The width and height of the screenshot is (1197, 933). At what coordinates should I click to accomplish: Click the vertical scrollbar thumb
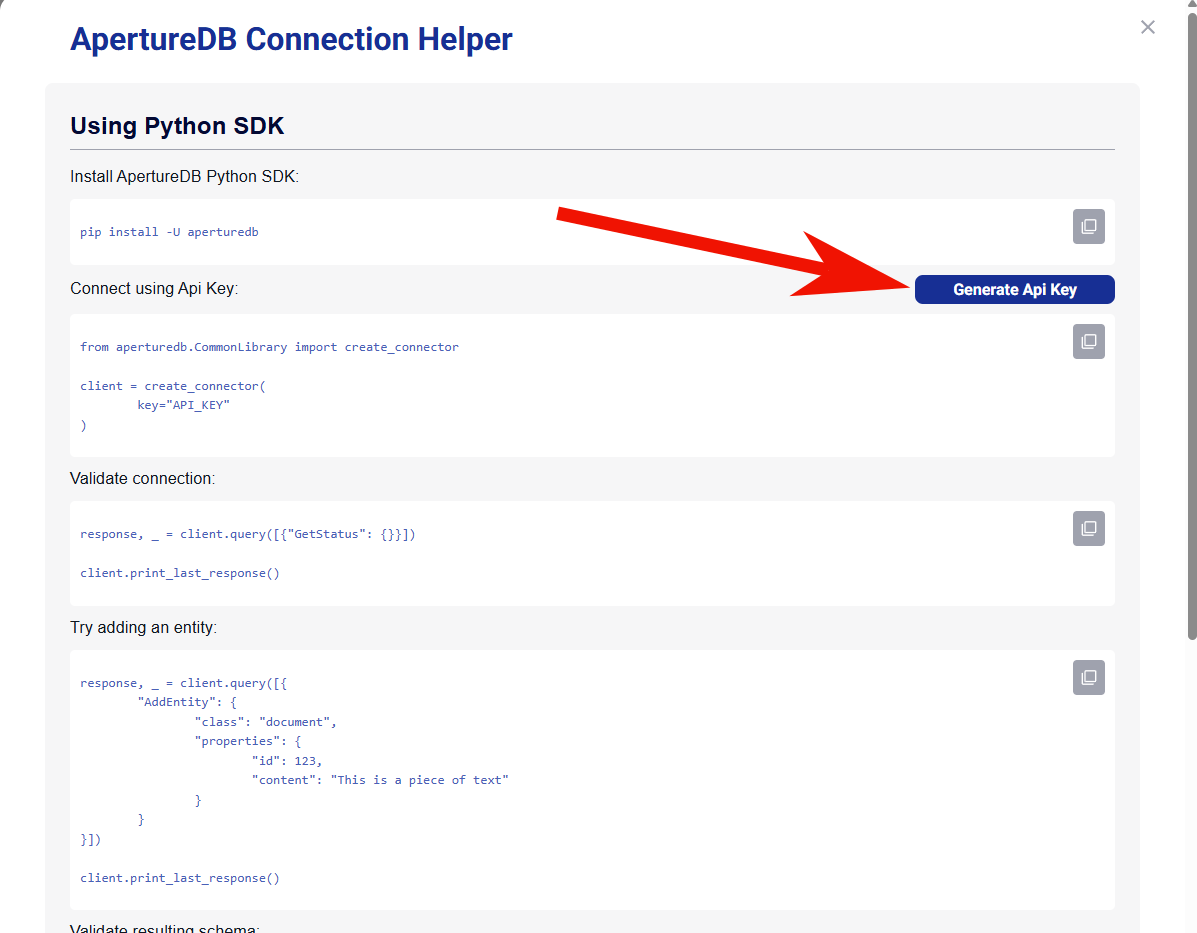pyautogui.click(x=1192, y=324)
